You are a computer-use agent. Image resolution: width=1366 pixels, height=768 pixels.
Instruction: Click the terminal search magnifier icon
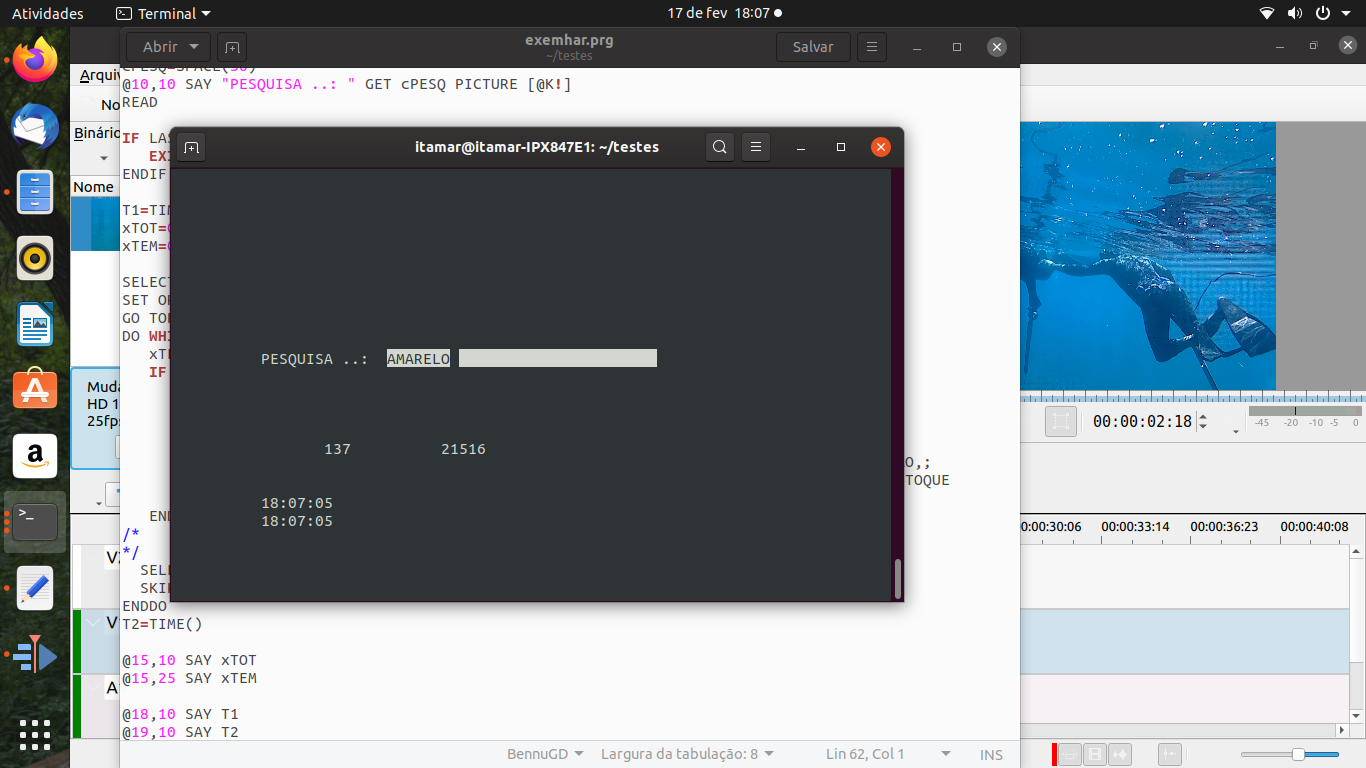pyautogui.click(x=719, y=147)
